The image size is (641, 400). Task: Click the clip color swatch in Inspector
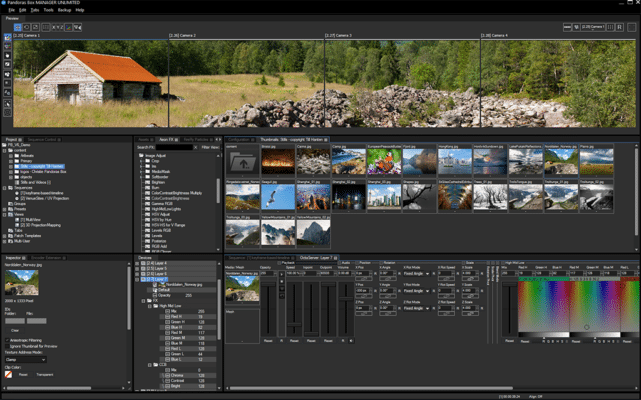tap(9, 374)
